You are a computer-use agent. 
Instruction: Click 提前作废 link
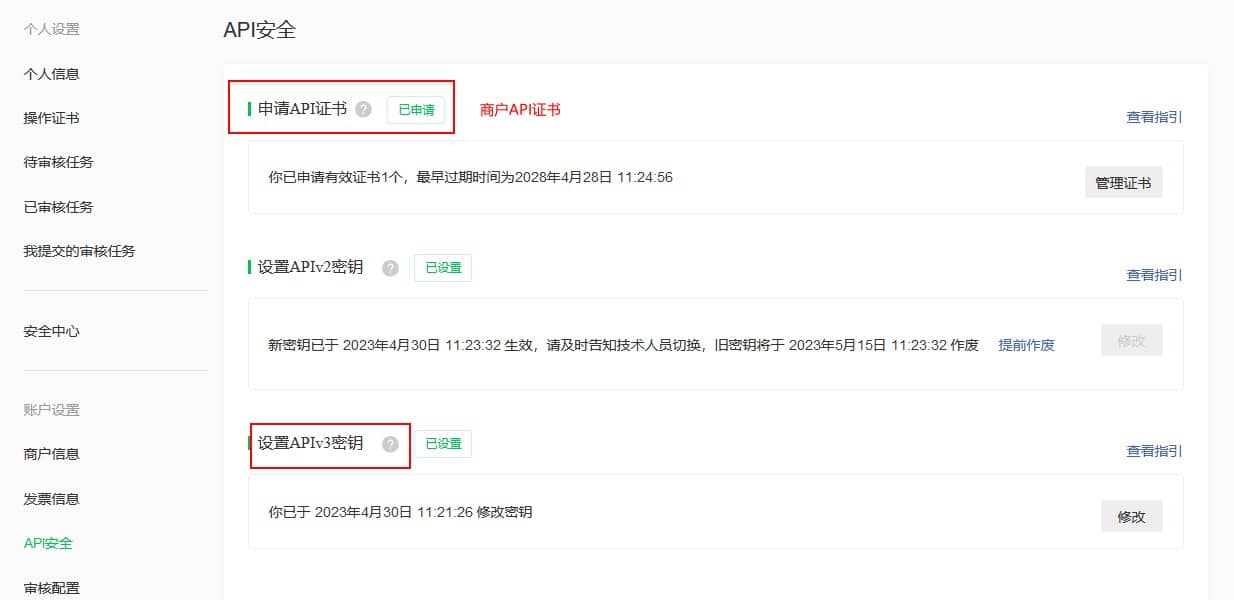tap(1026, 345)
